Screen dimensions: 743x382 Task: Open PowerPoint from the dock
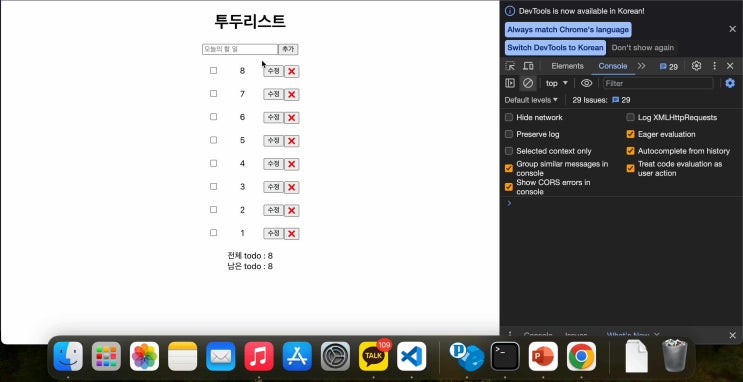(x=543, y=356)
